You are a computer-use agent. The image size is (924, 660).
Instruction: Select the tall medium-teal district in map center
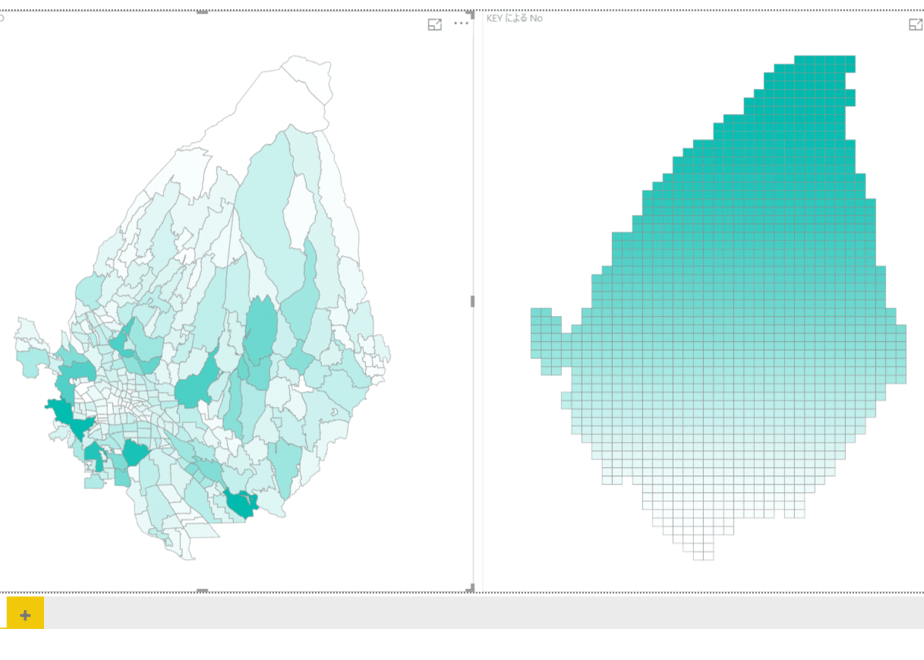click(260, 330)
